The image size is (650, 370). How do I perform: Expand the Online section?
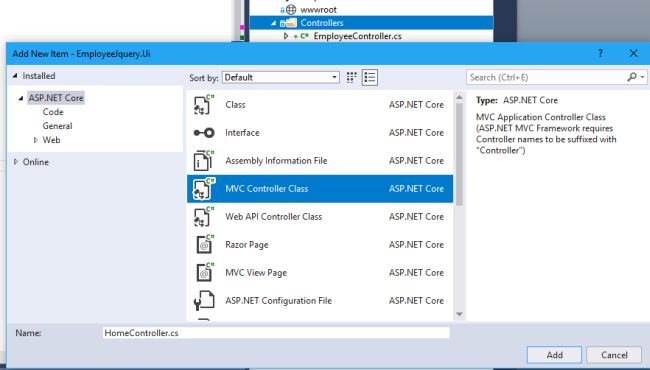click(16, 162)
